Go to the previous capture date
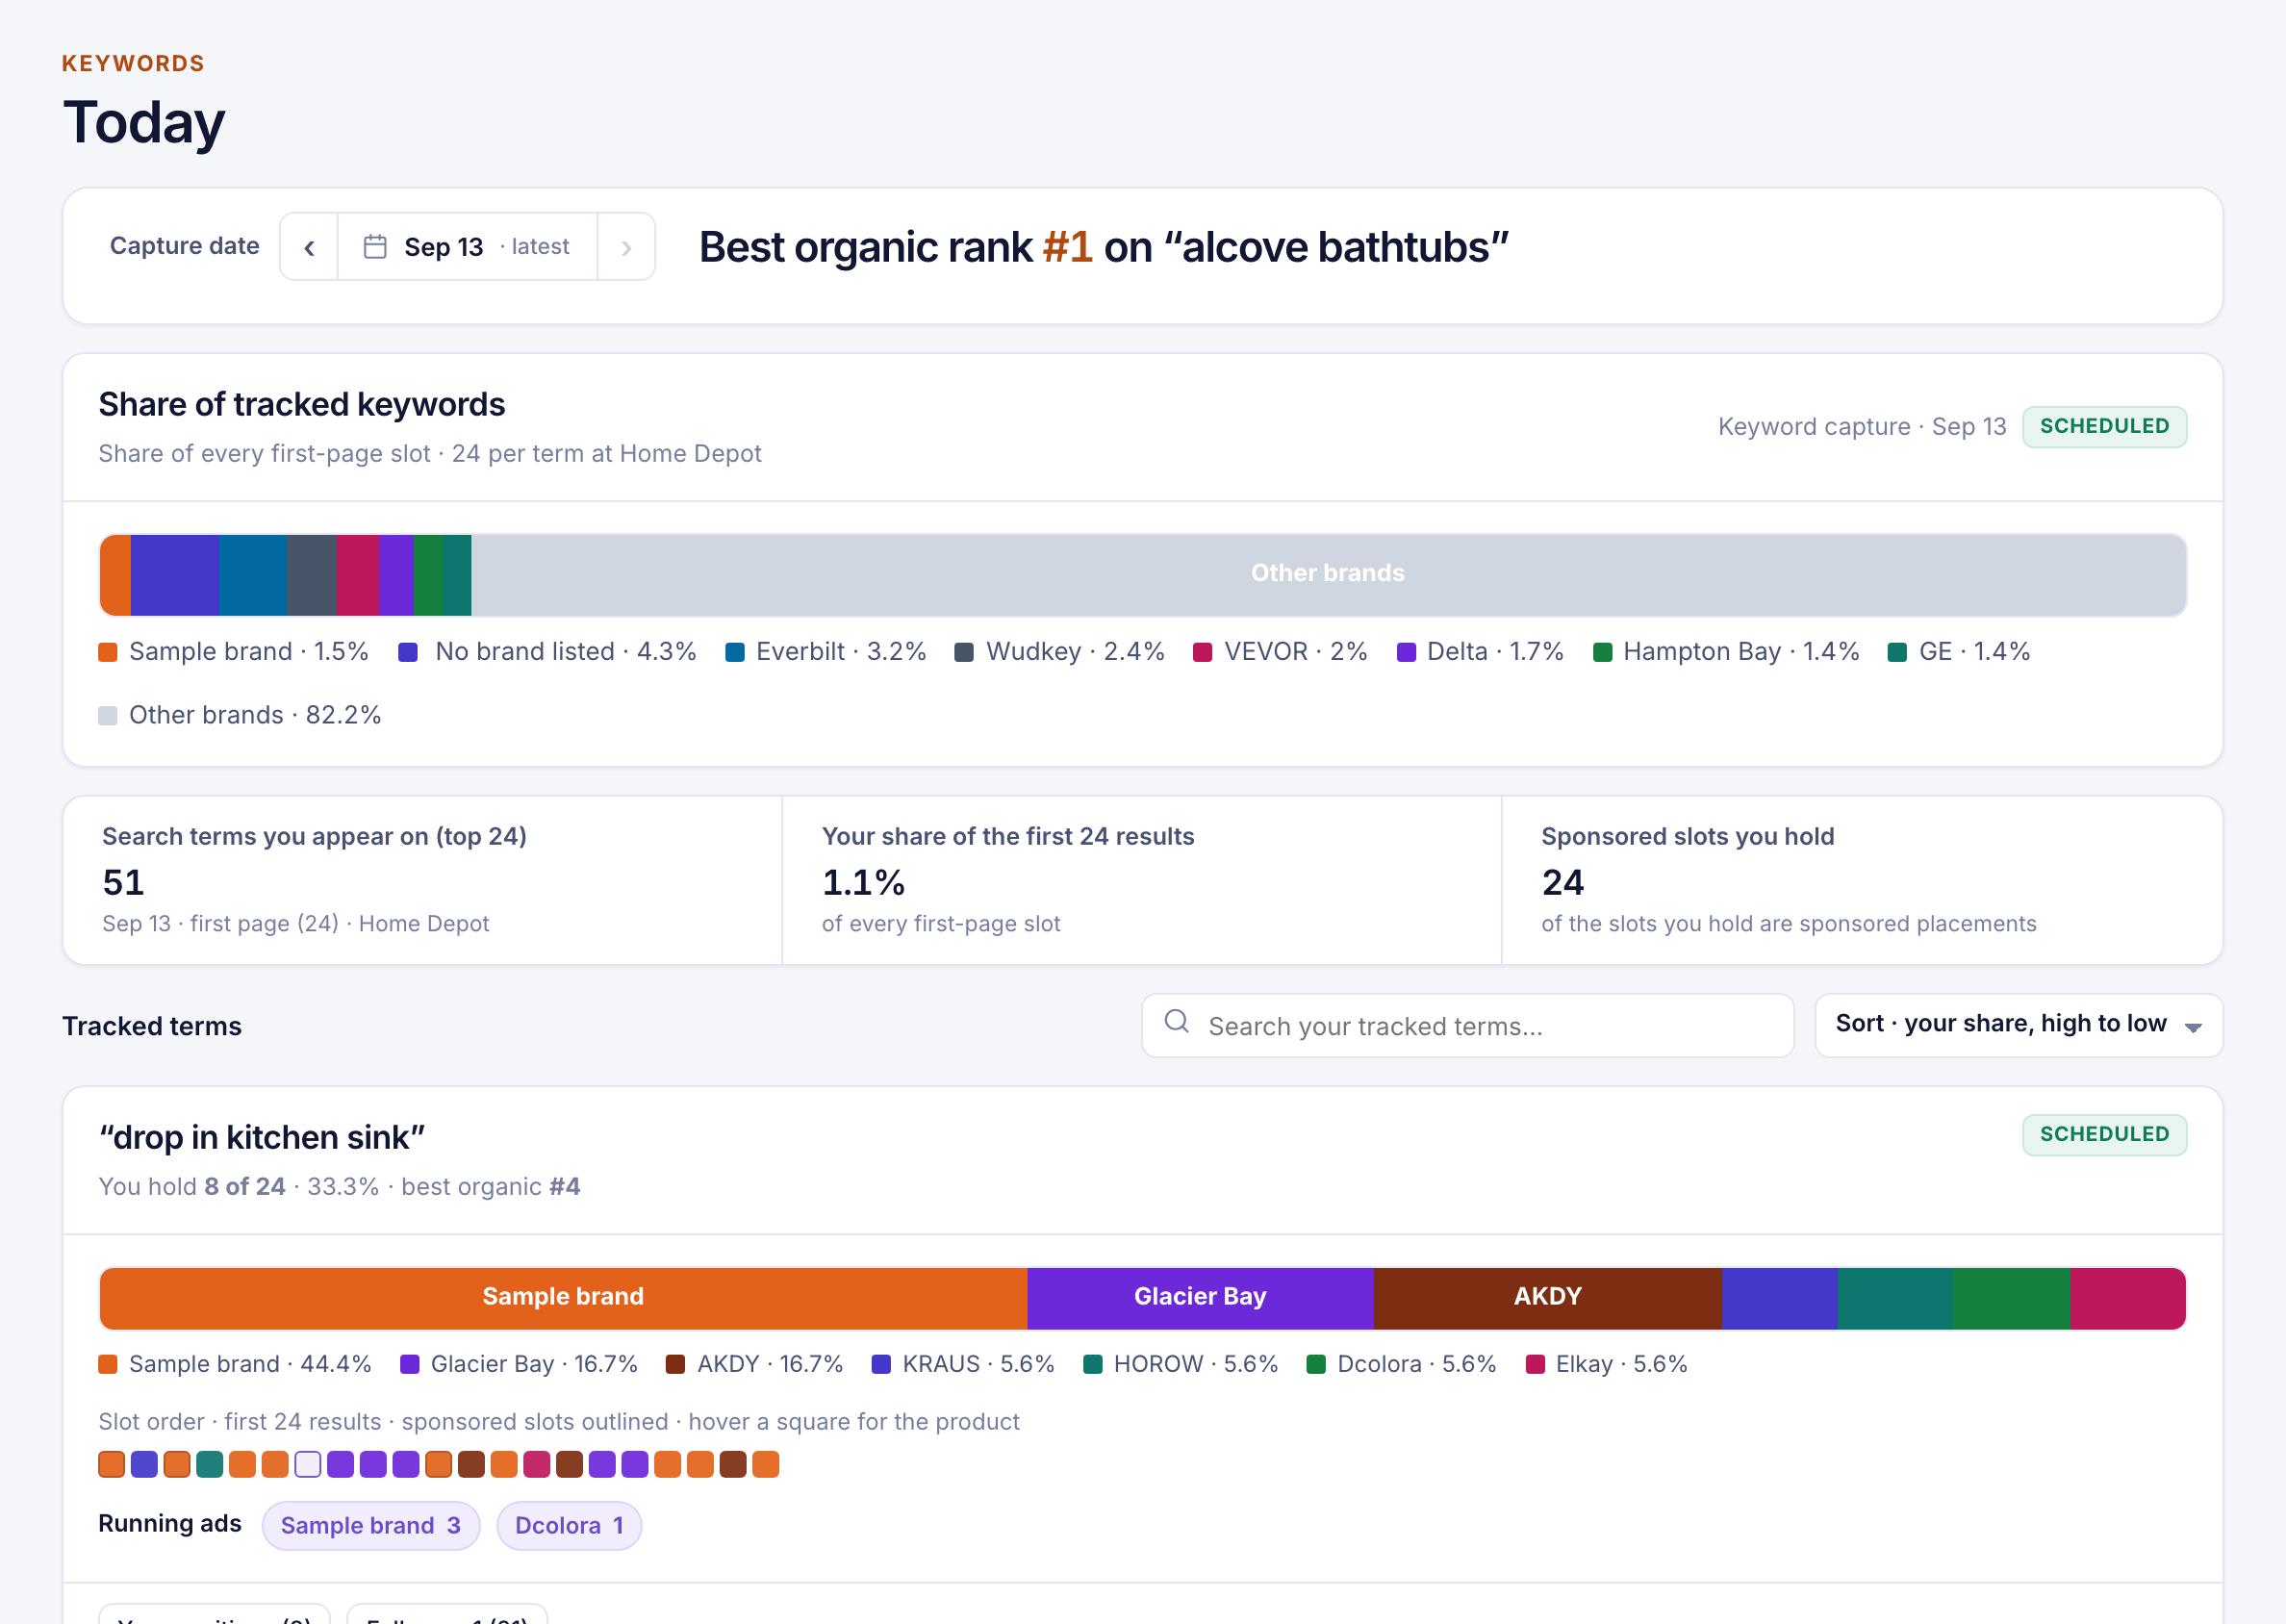The width and height of the screenshot is (2286, 1624). pyautogui.click(x=309, y=247)
